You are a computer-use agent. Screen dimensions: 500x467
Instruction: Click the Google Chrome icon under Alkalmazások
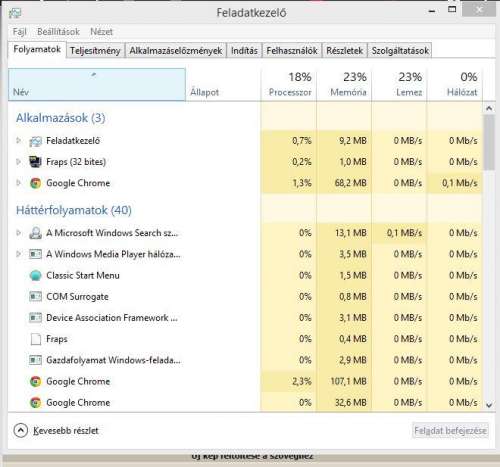click(35, 183)
